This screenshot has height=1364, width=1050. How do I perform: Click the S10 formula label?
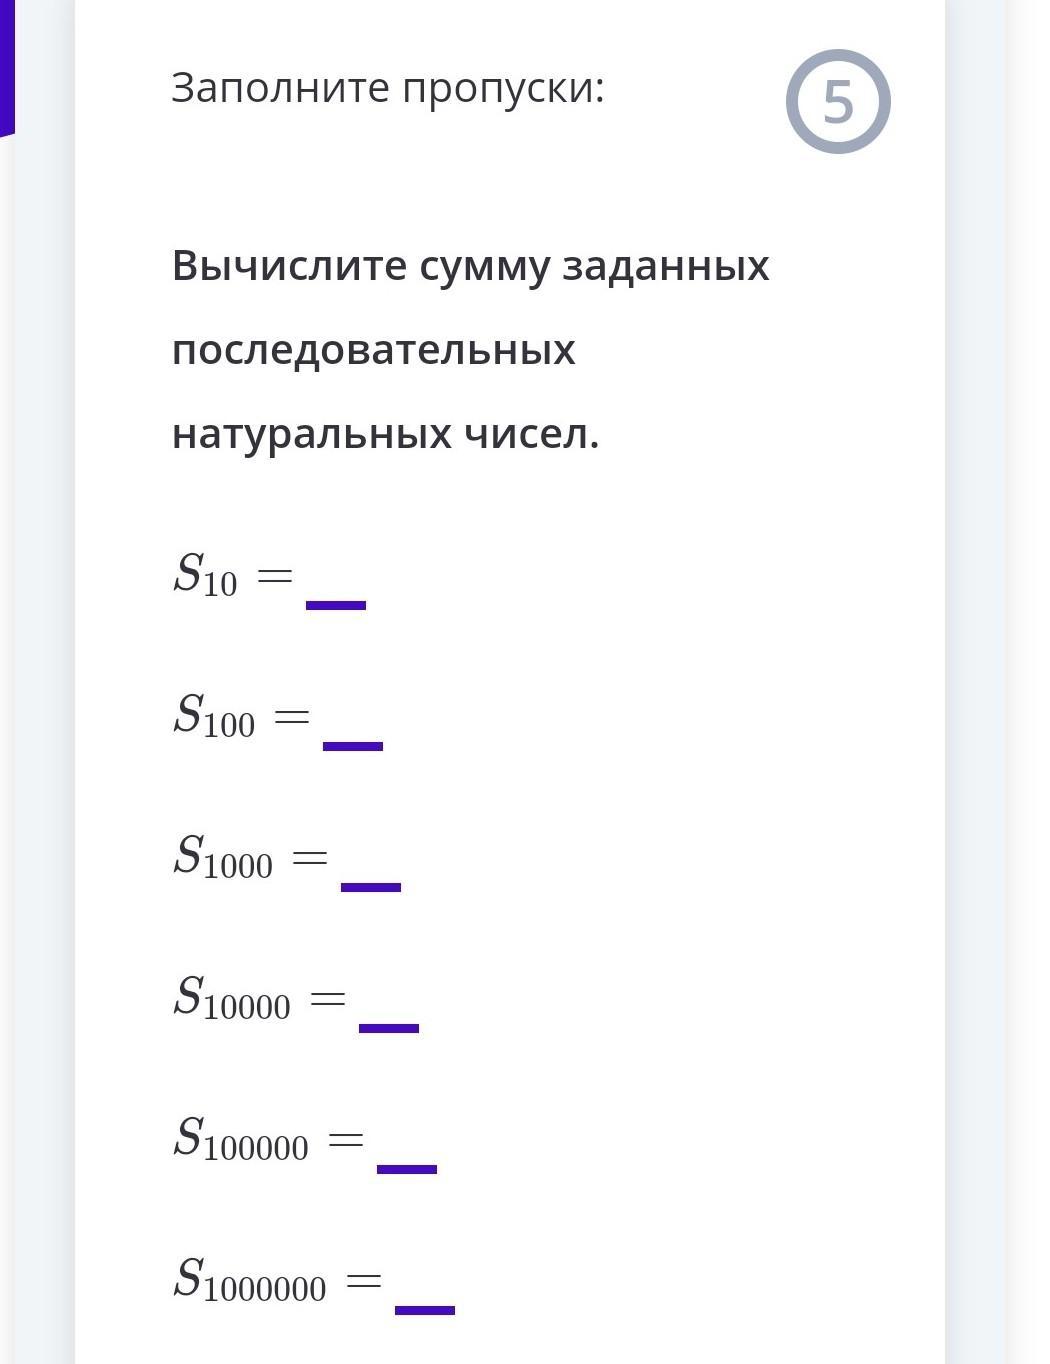(x=205, y=576)
